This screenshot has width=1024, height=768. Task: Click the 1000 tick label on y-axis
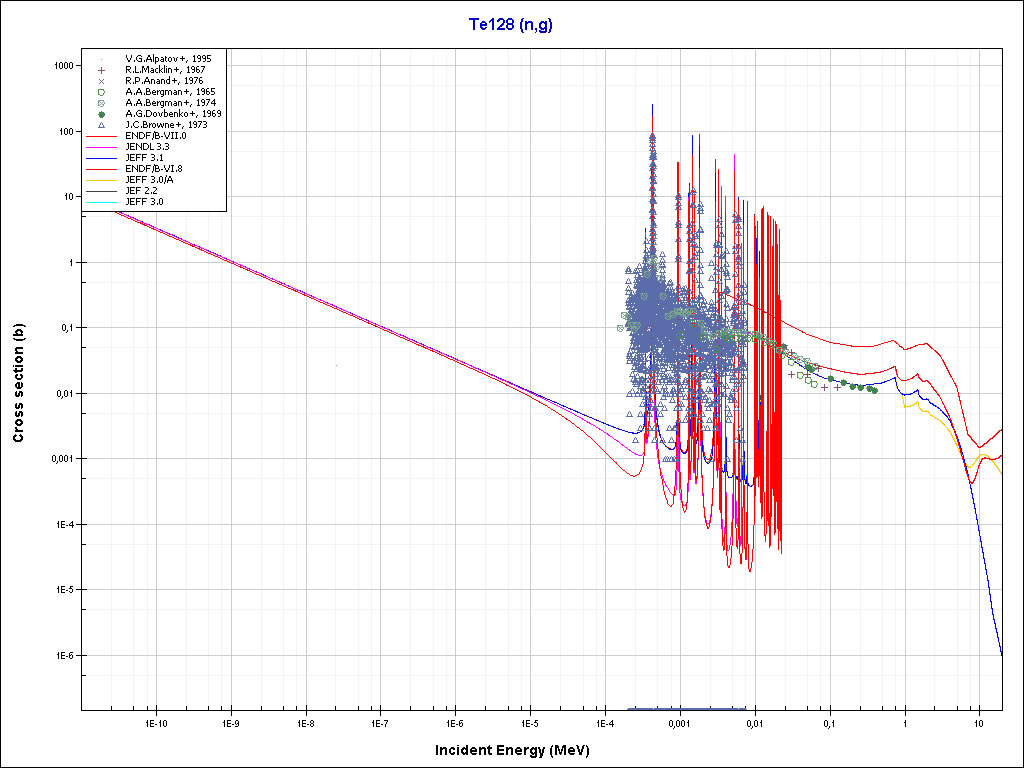point(64,65)
